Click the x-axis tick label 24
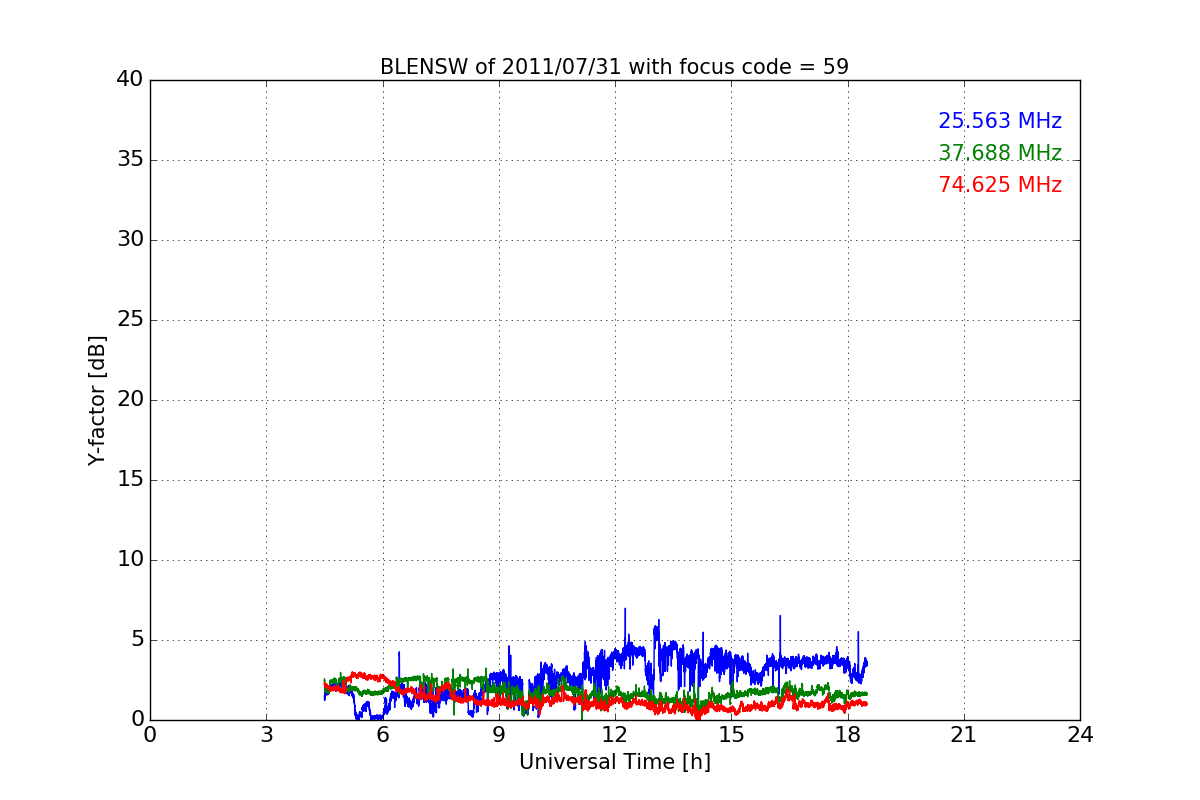The height and width of the screenshot is (800, 1200). point(1080,735)
